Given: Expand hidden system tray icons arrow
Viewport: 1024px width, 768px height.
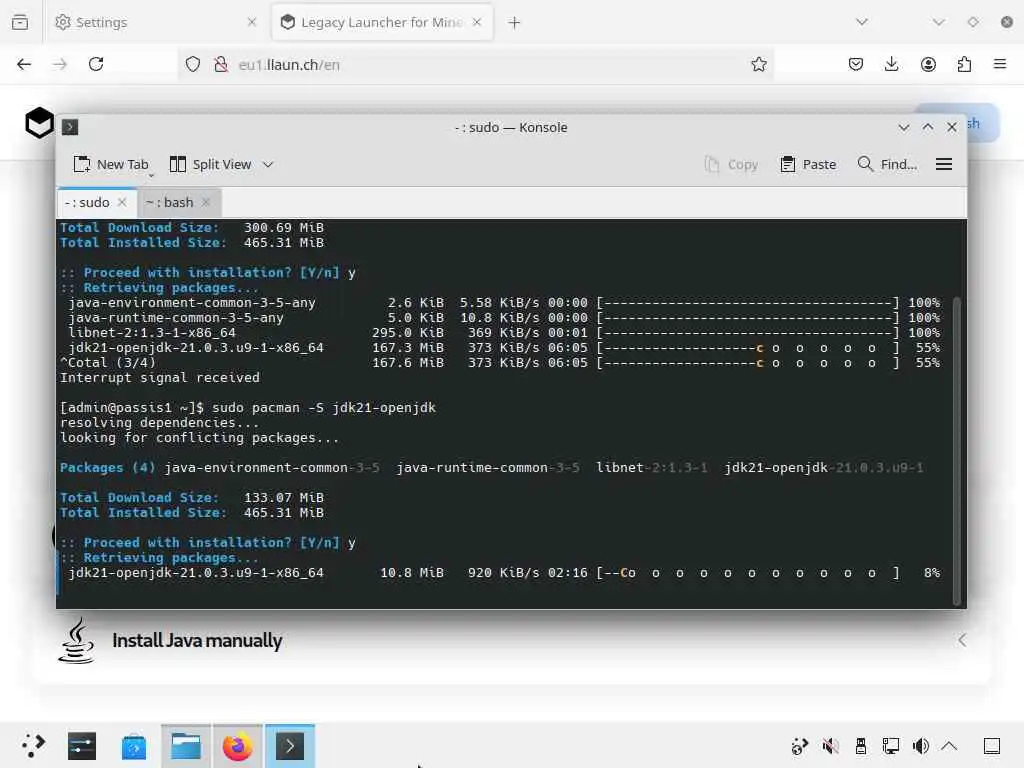Looking at the screenshot, I should 950,746.
